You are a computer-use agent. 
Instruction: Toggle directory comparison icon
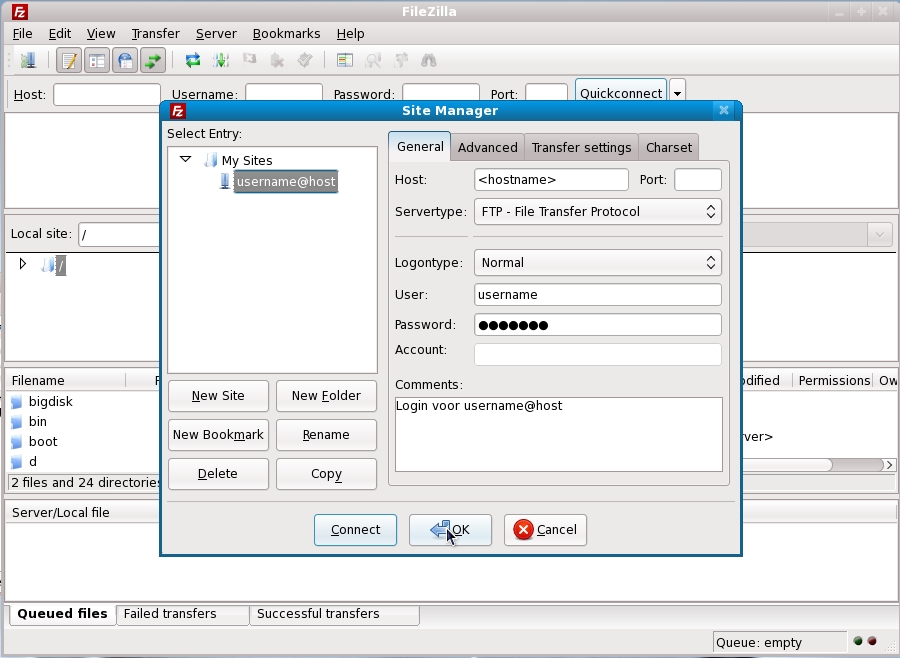(x=373, y=60)
